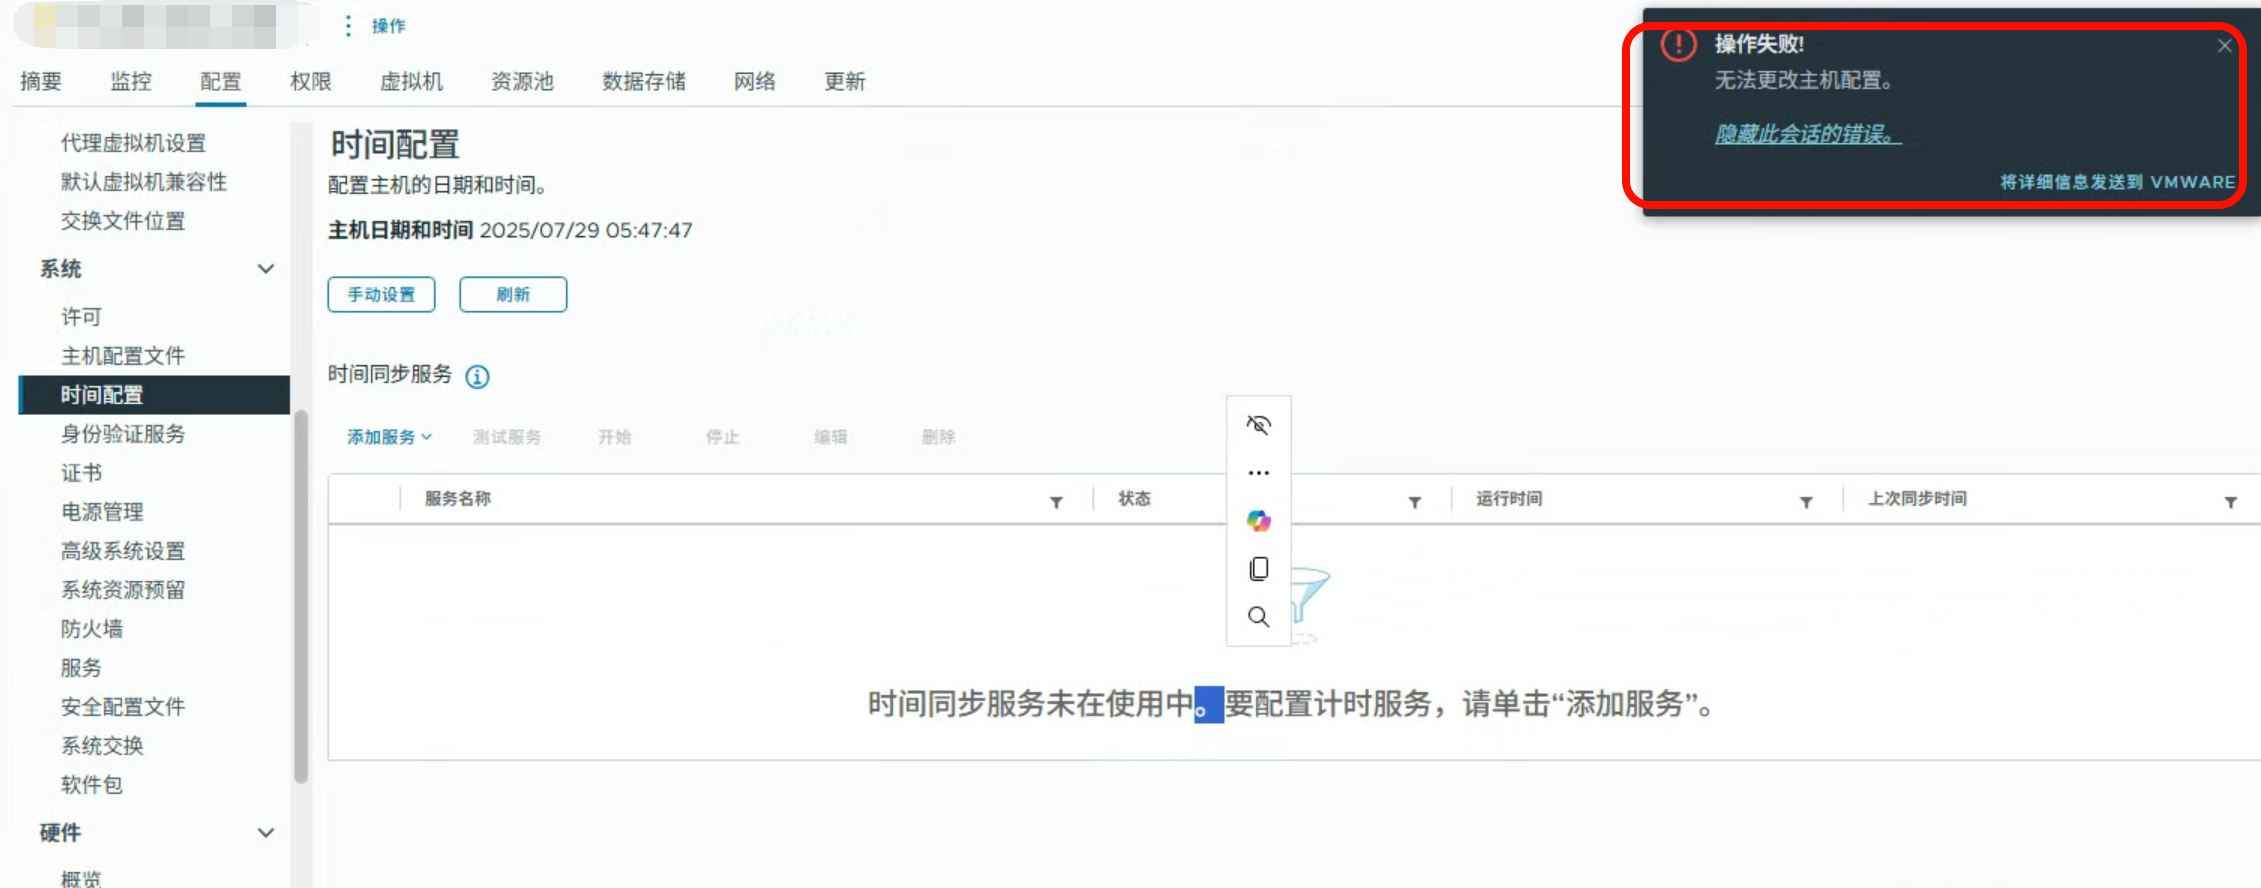This screenshot has height=888, width=2261.
Task: Filter the 运行时间 column
Action: click(x=1806, y=502)
